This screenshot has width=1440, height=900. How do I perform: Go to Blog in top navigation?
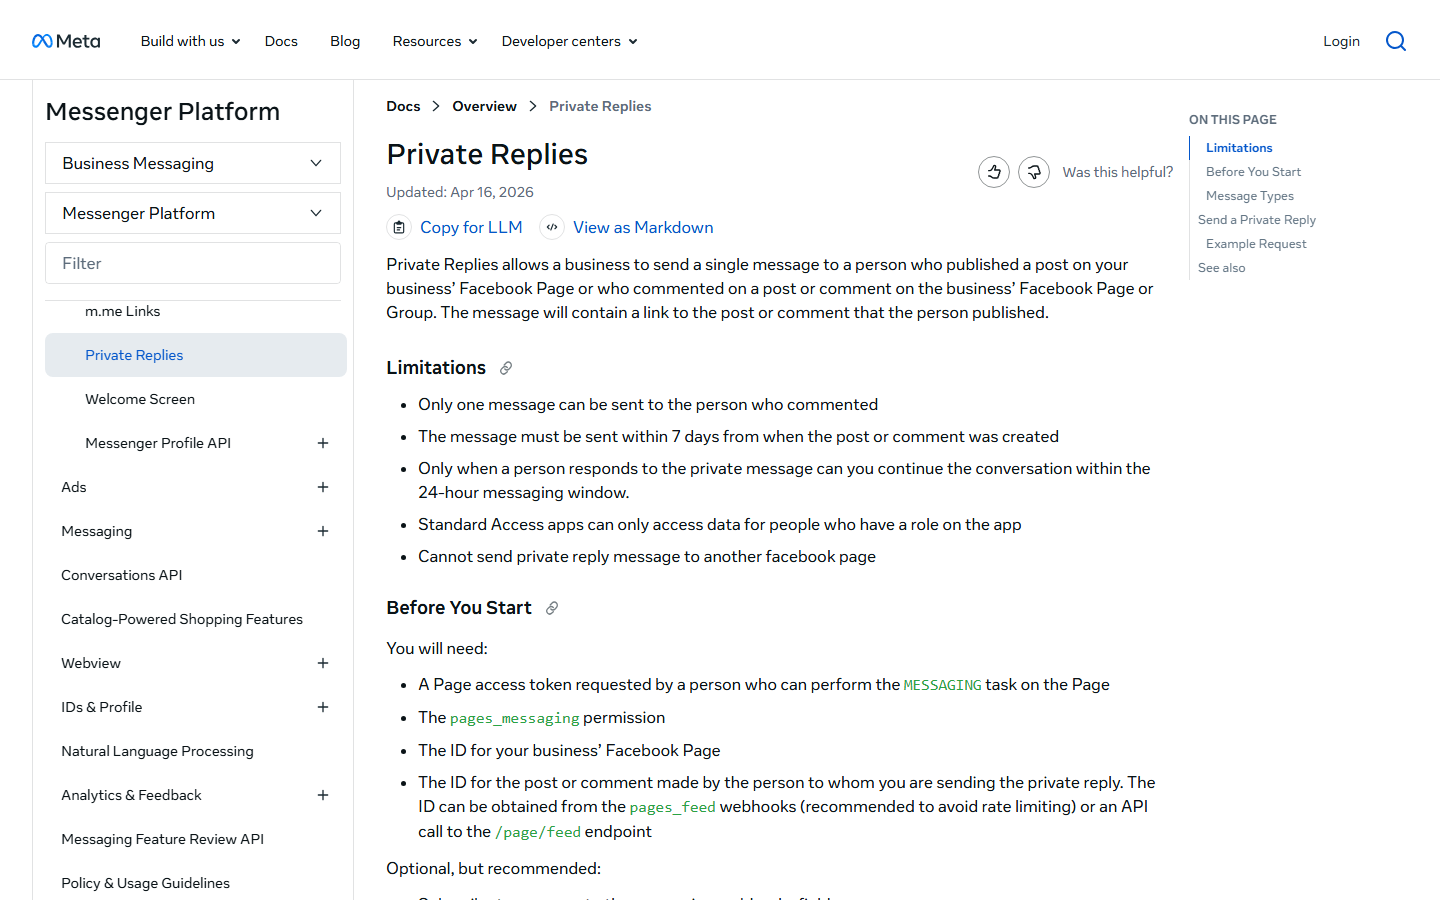tap(345, 41)
